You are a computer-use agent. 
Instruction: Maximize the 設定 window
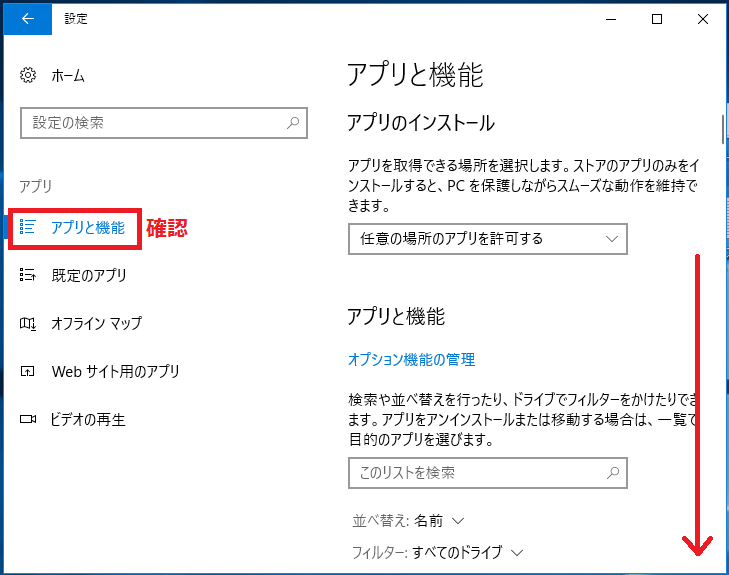(656, 19)
